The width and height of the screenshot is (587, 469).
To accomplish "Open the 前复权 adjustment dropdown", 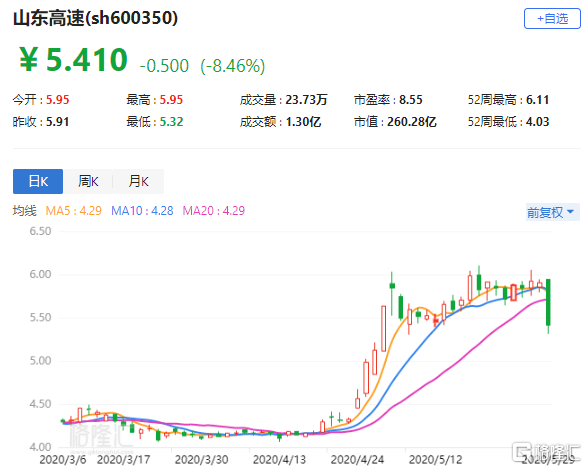I will click(x=553, y=212).
